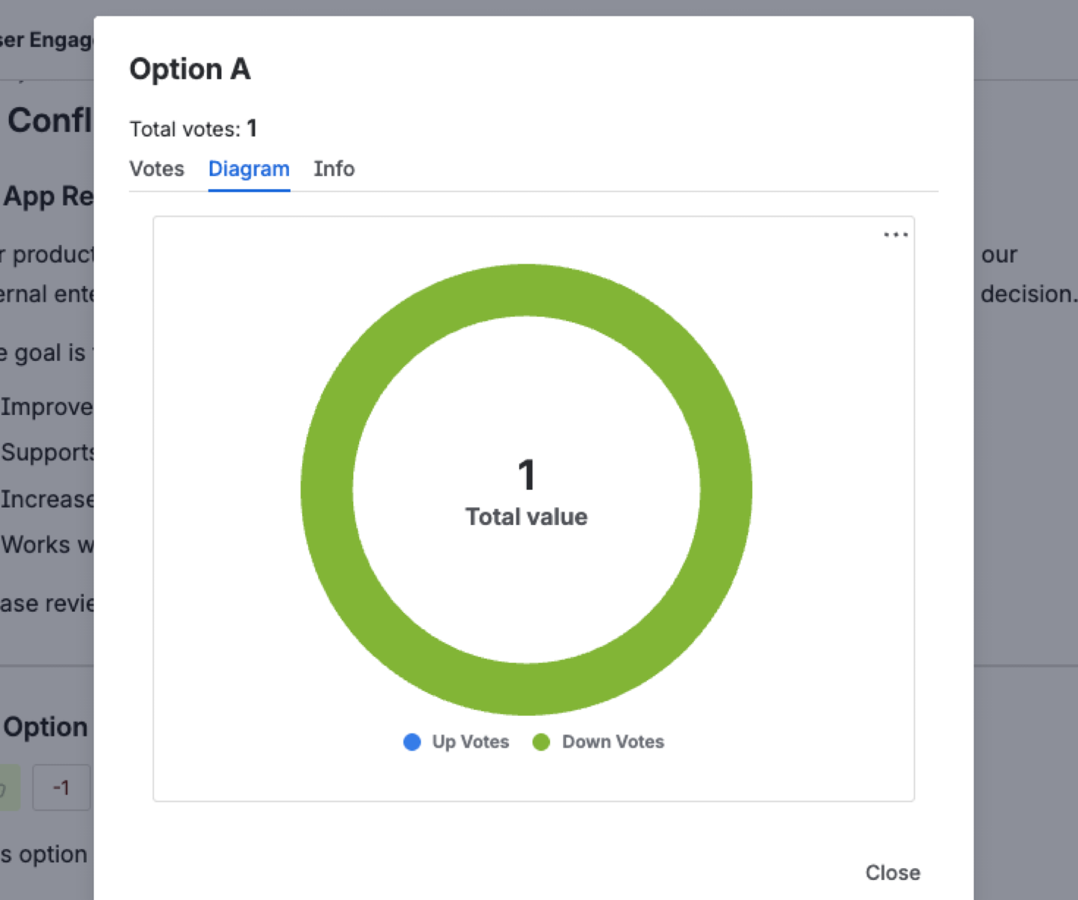Image resolution: width=1078 pixels, height=900 pixels.
Task: Click the Total value center number
Action: pos(526,476)
